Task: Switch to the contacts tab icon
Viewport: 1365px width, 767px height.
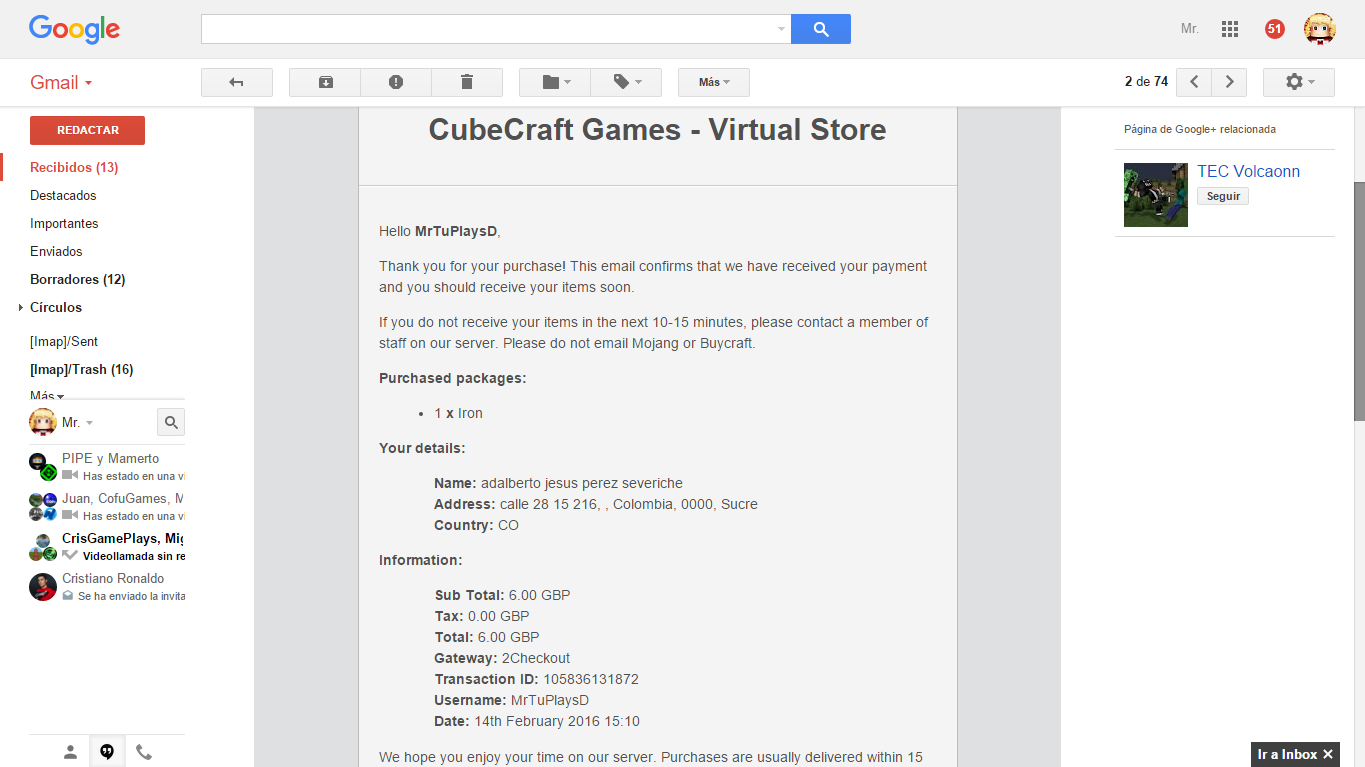Action: pos(71,752)
